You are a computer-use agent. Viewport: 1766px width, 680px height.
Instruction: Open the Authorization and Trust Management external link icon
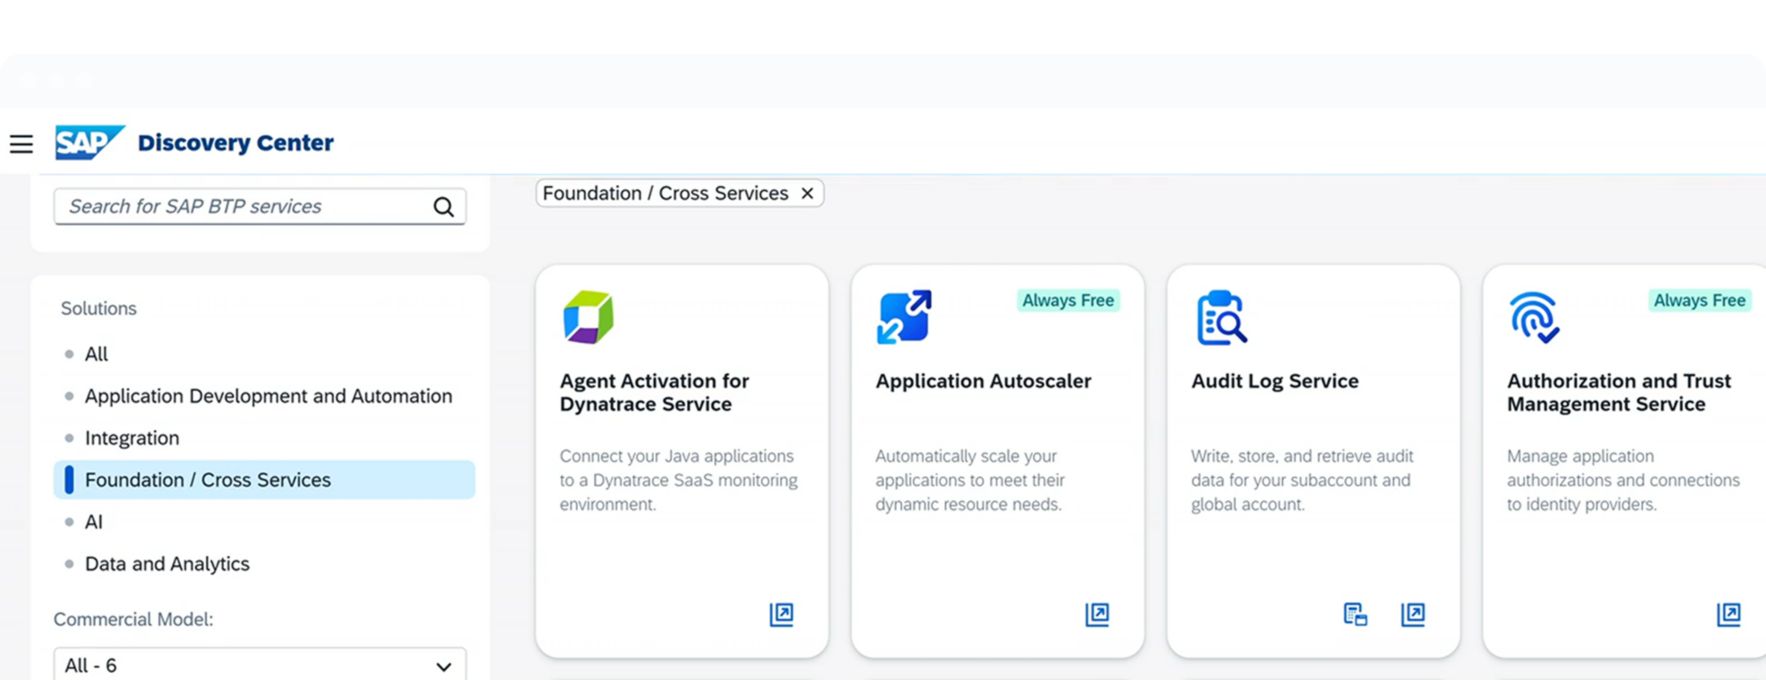click(x=1729, y=614)
